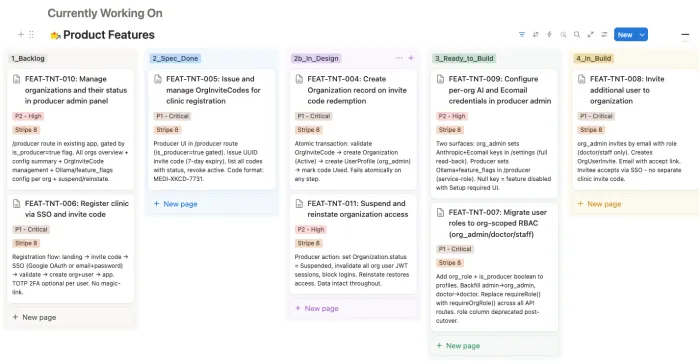Viewport: 700px width, 364px height.
Task: Click the plus icon beside drag handle
Action: click(x=21, y=34)
